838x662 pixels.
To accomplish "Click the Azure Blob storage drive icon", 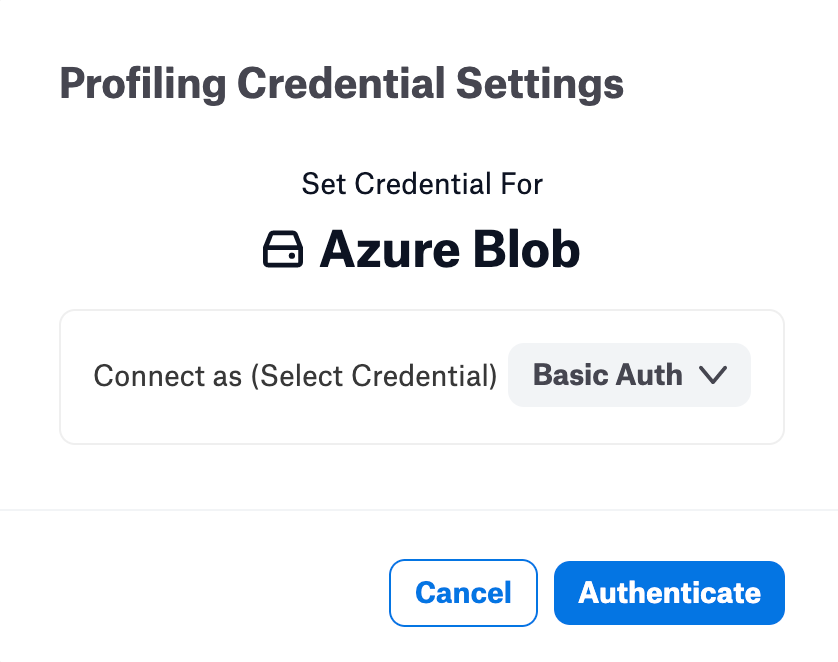I will [x=283, y=249].
